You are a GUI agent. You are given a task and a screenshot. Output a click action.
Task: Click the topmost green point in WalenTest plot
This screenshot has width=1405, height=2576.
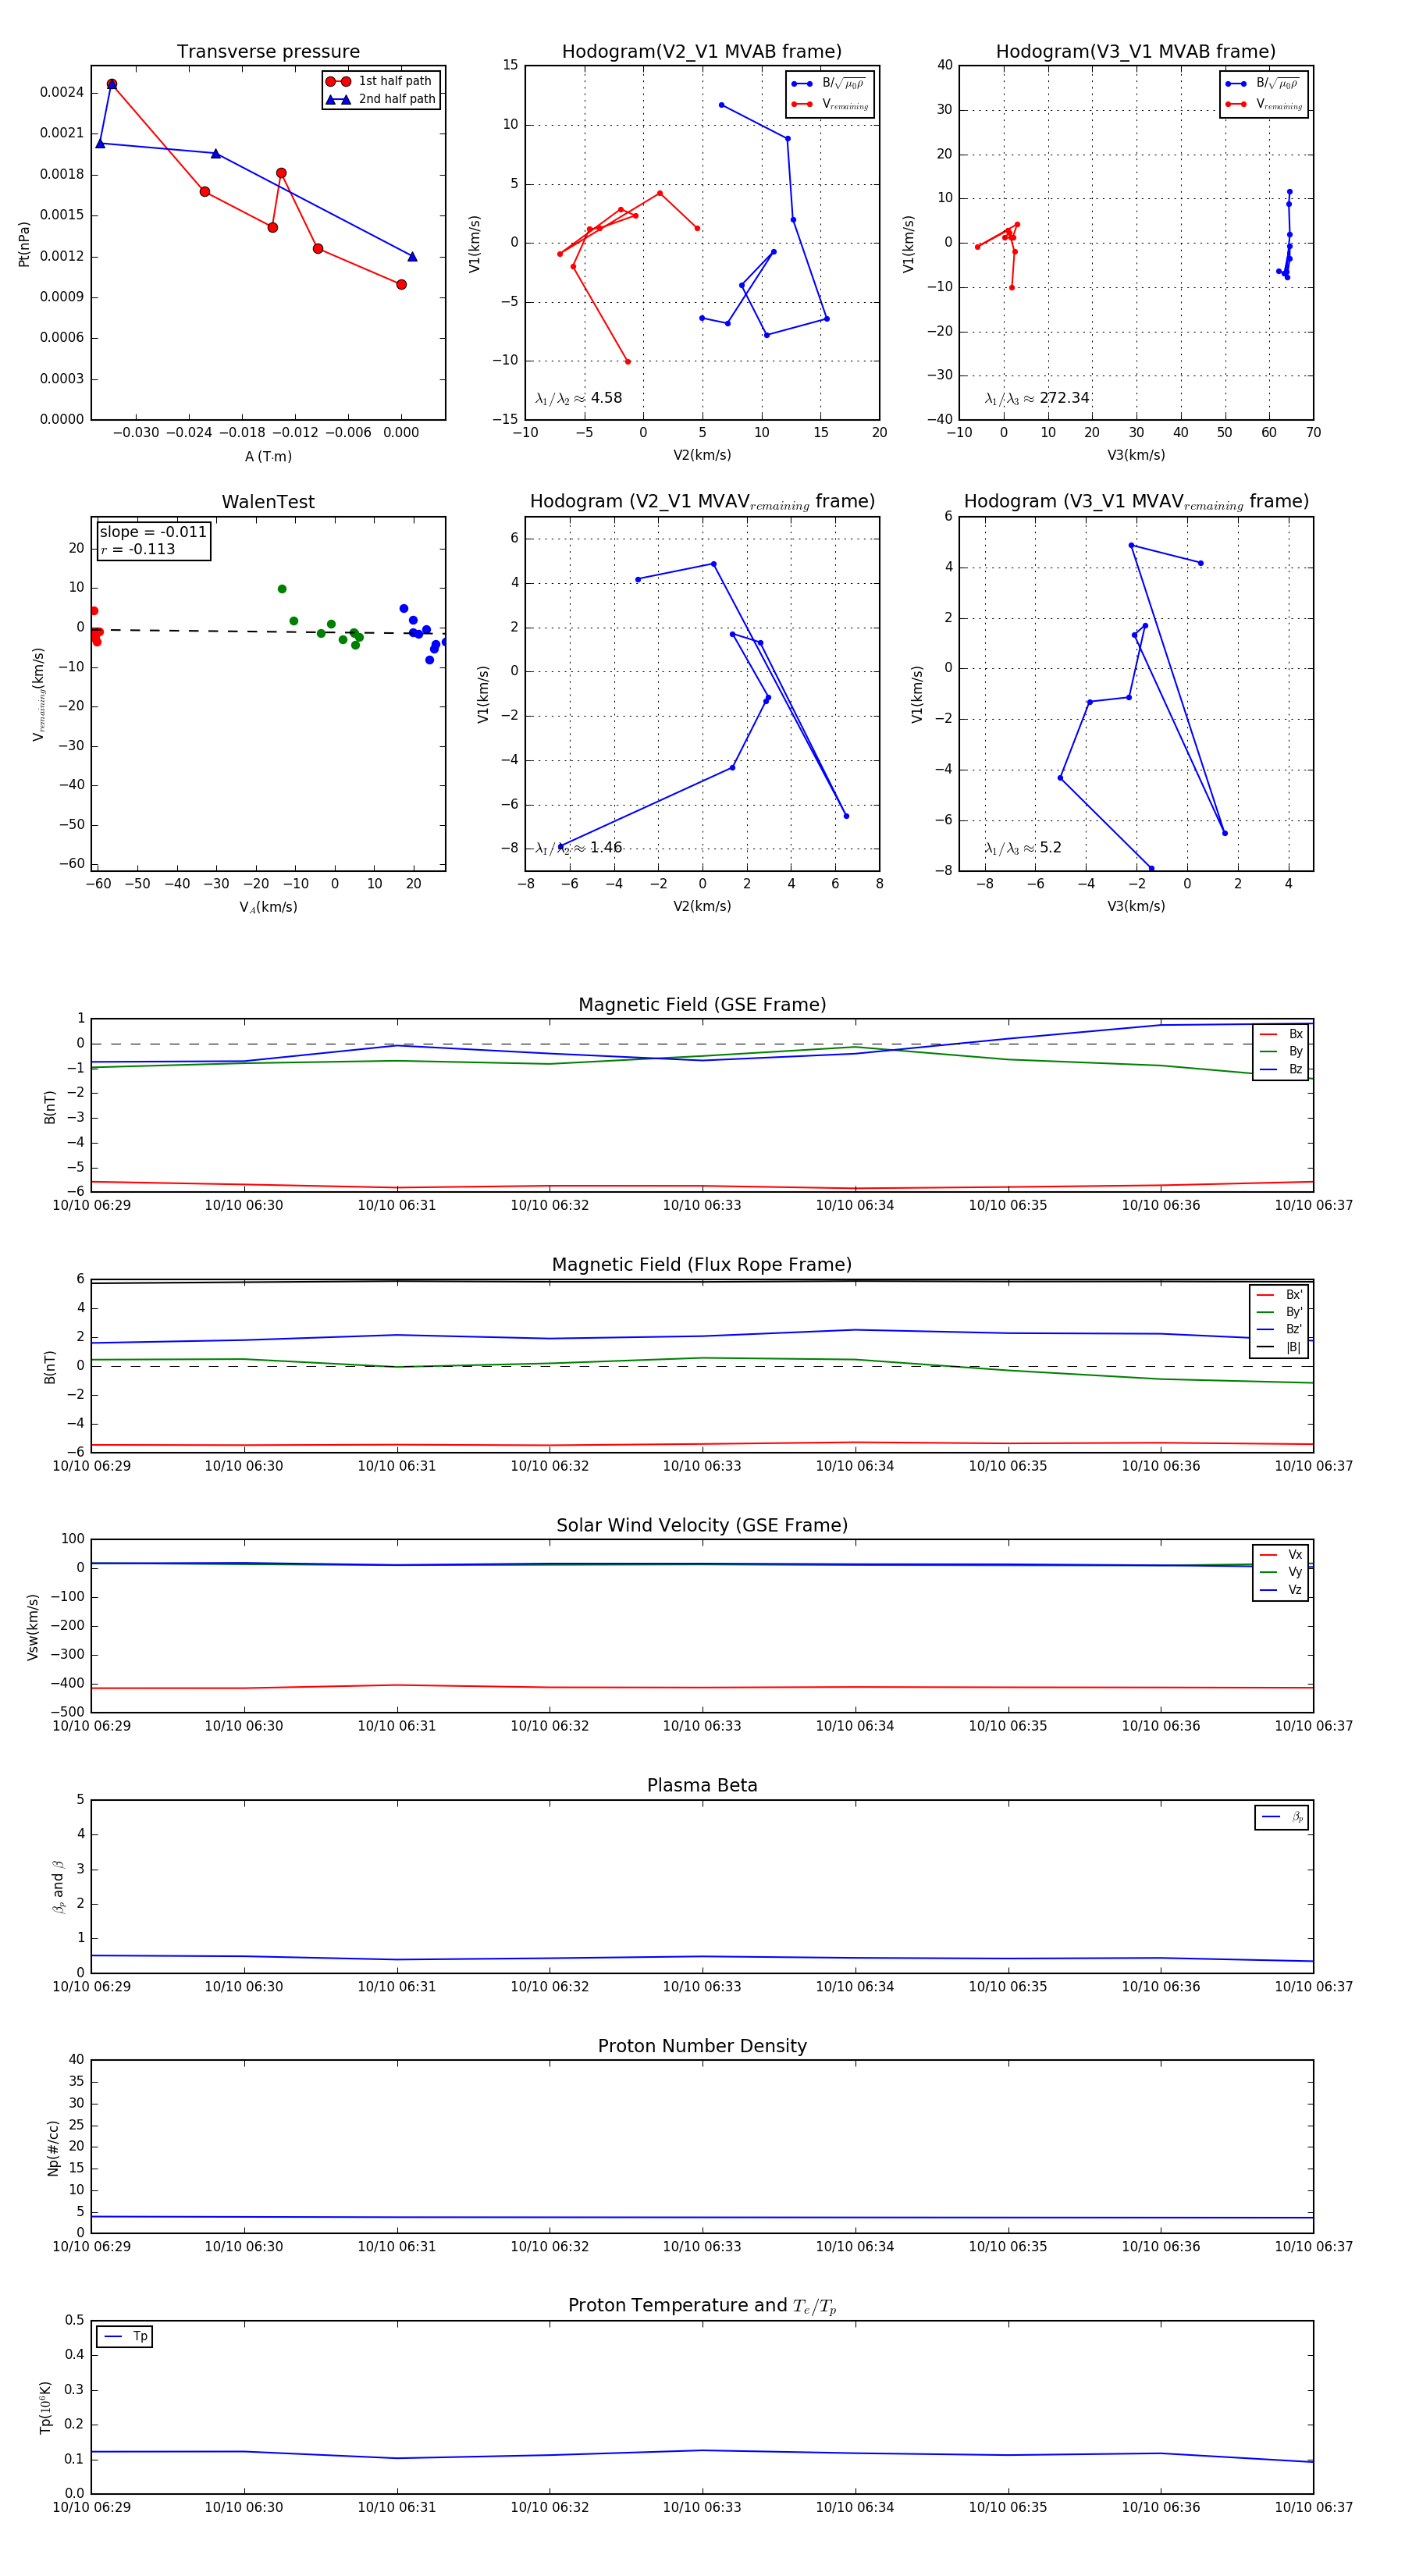[x=282, y=589]
